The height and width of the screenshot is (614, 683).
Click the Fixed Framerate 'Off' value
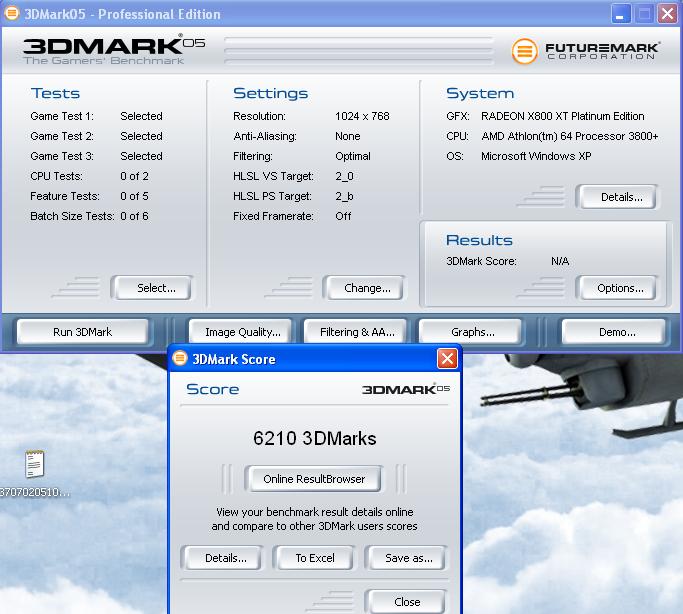click(343, 216)
